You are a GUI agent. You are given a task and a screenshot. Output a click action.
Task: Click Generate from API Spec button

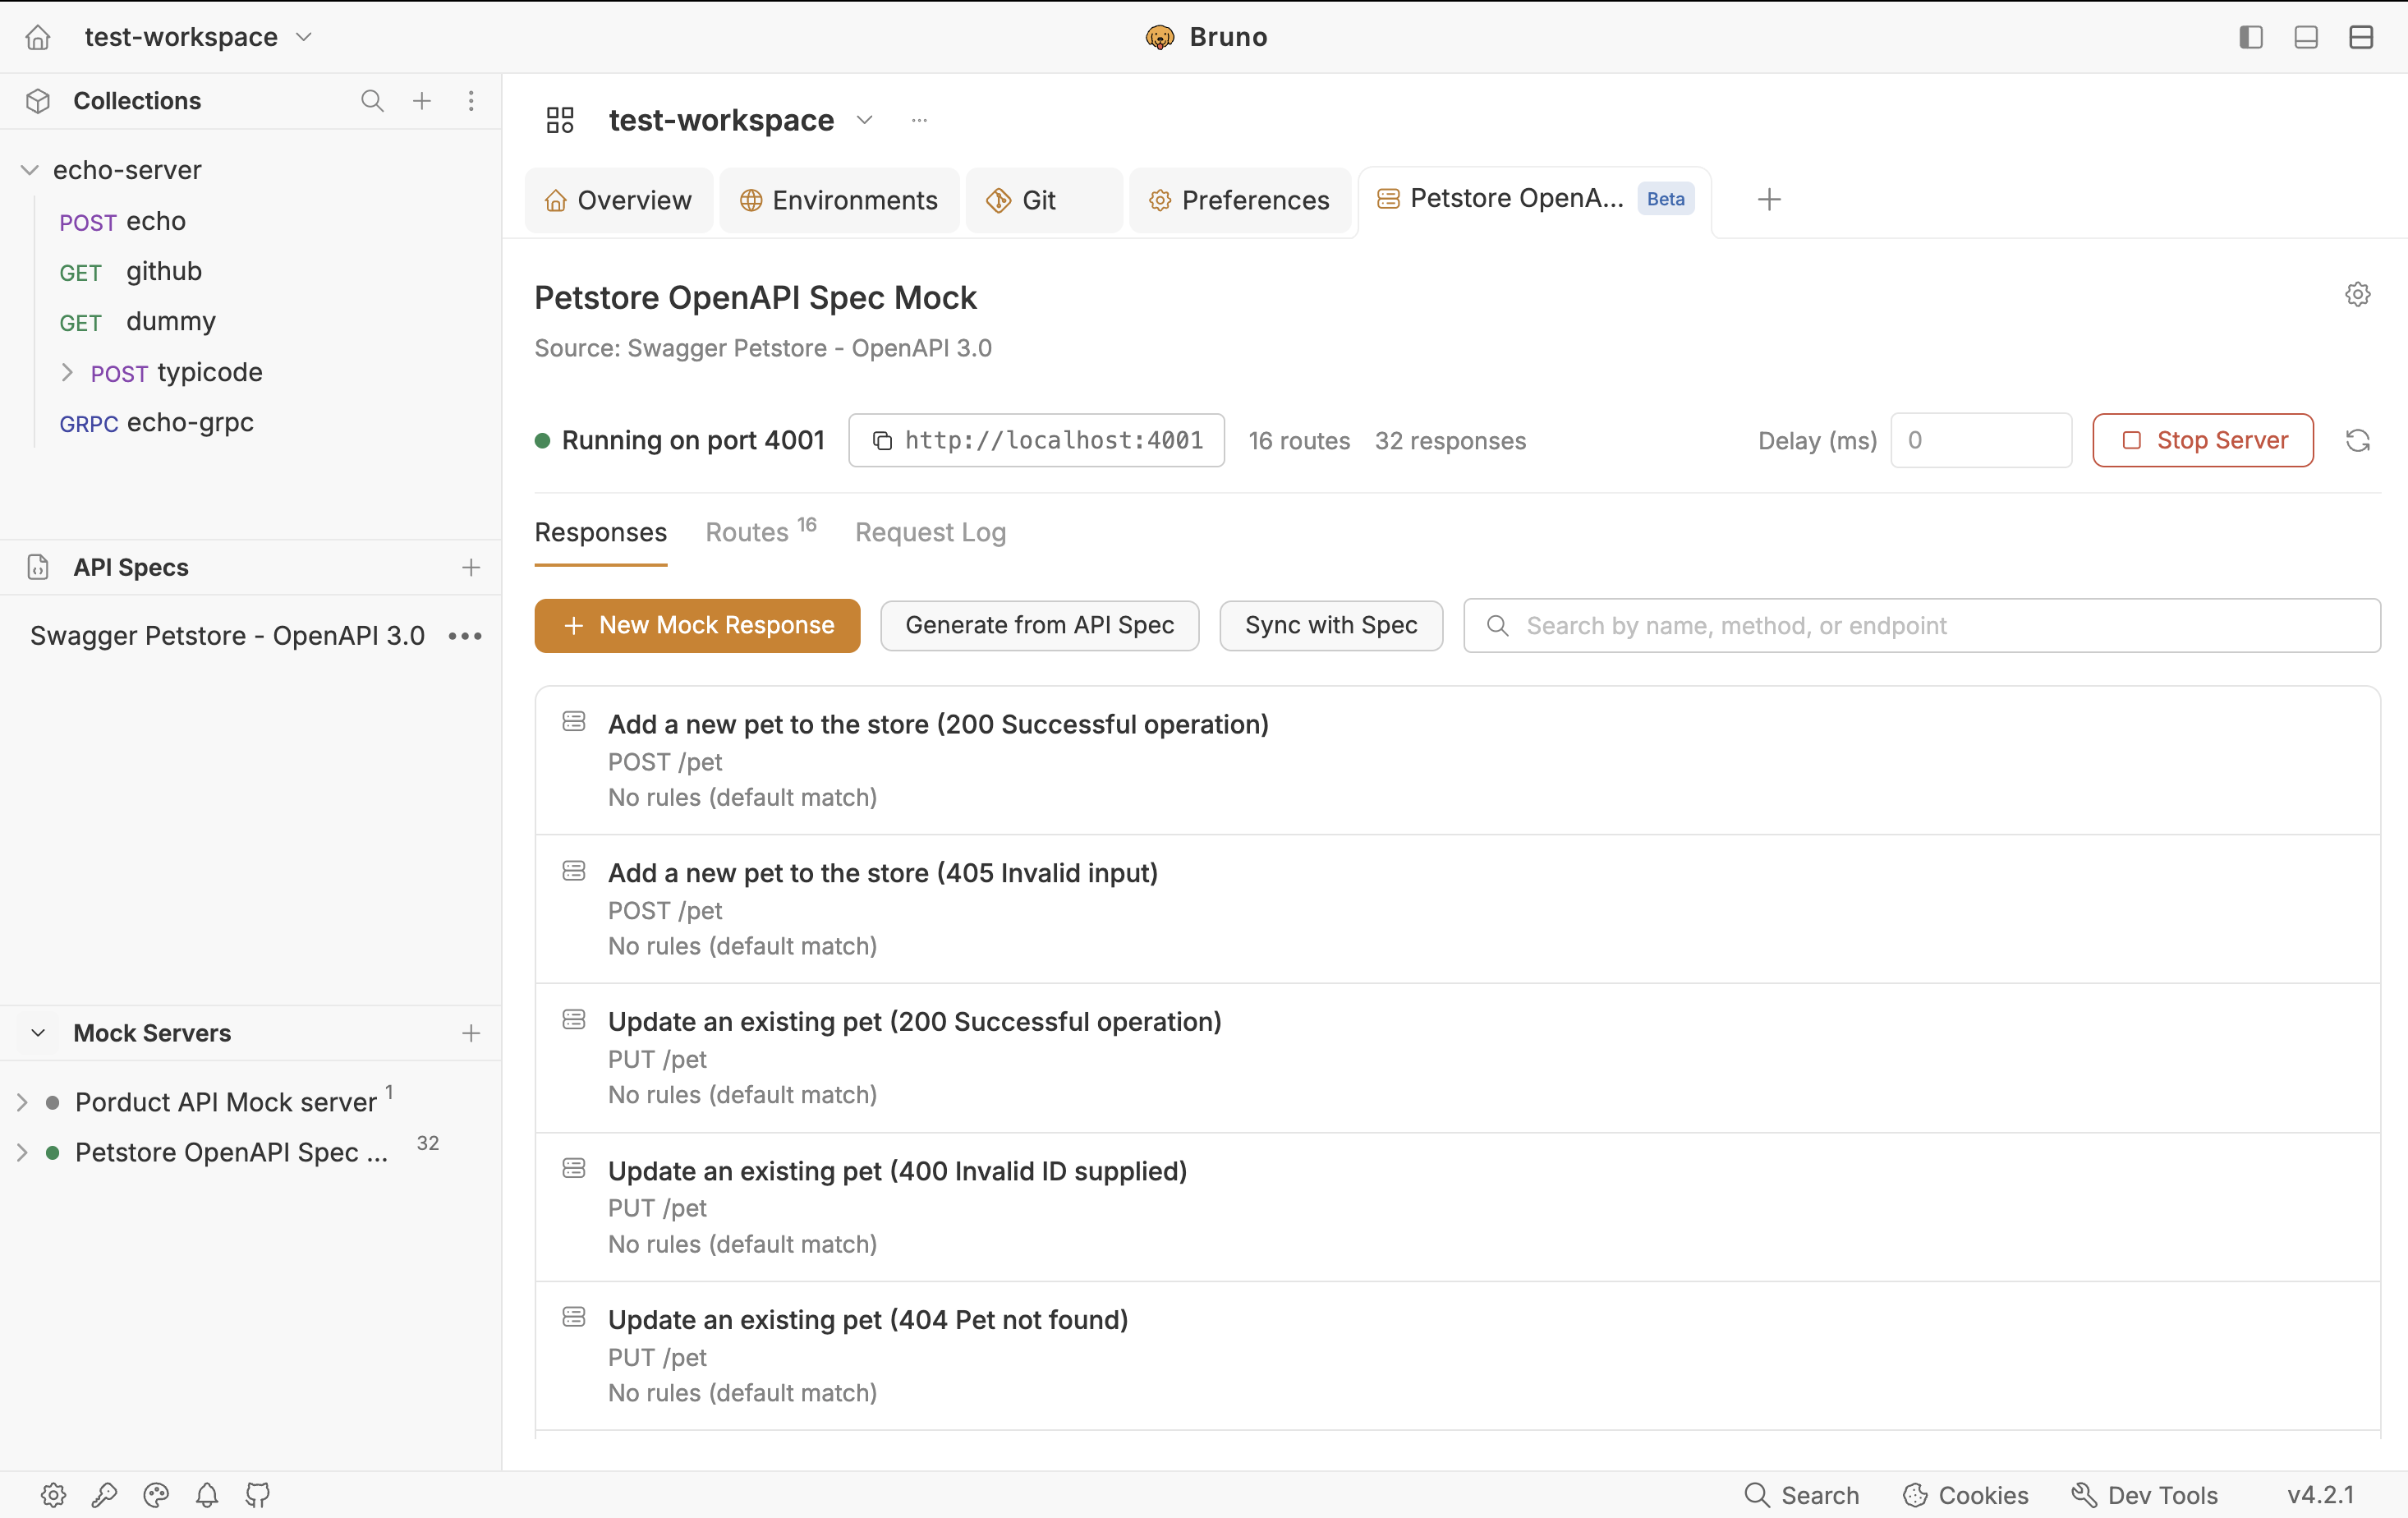(x=1039, y=626)
